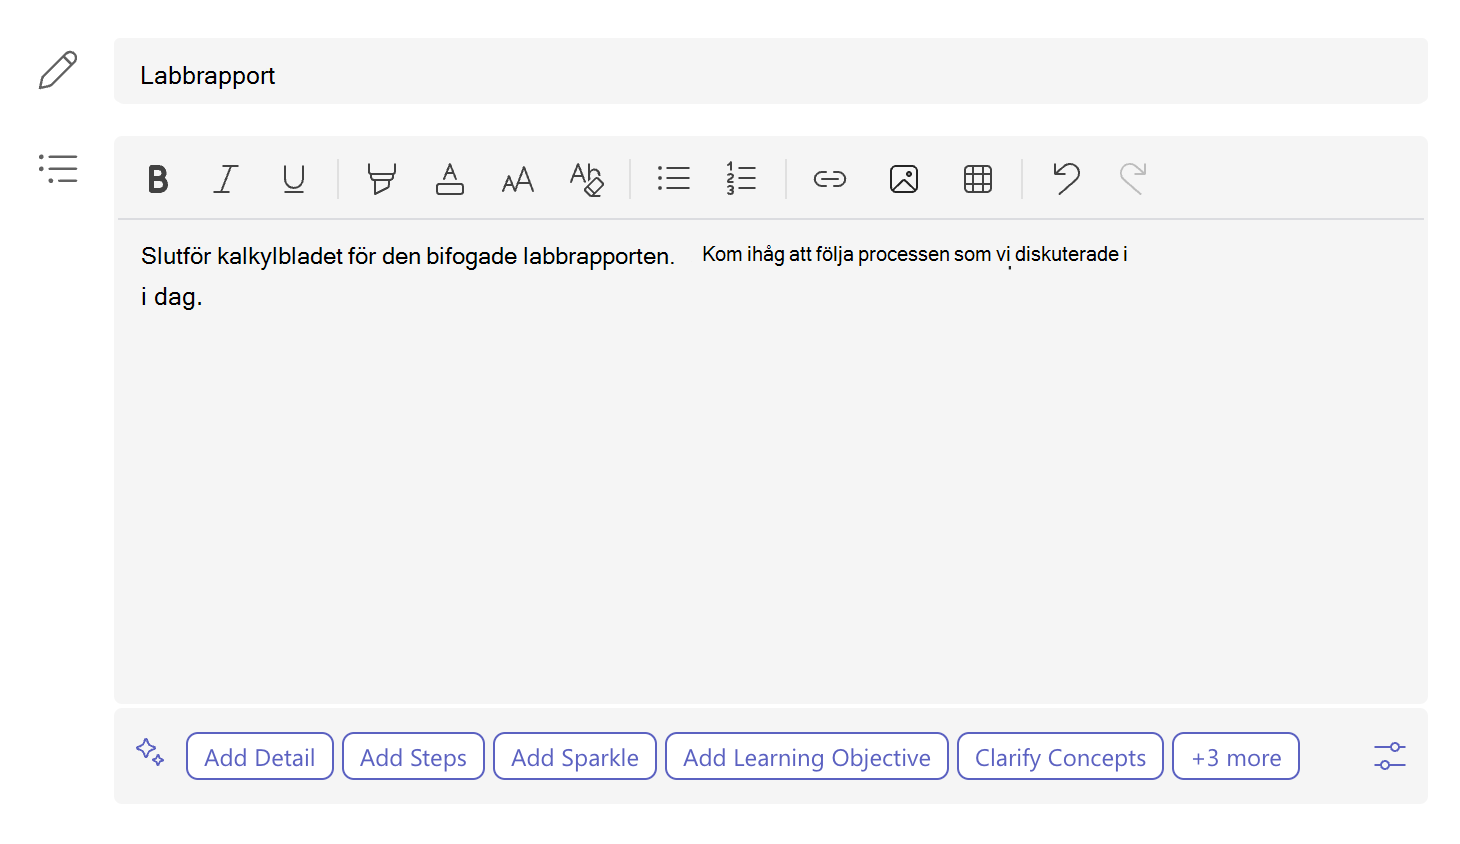This screenshot has height=844, width=1460.
Task: Insert an image
Action: point(904,179)
